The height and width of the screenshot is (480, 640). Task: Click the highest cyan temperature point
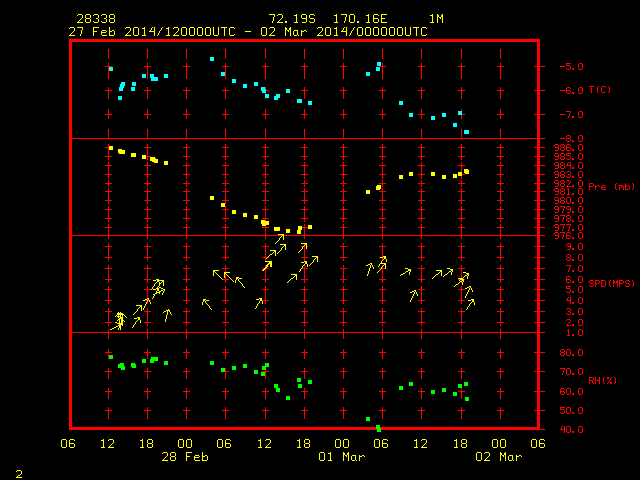(x=212, y=59)
